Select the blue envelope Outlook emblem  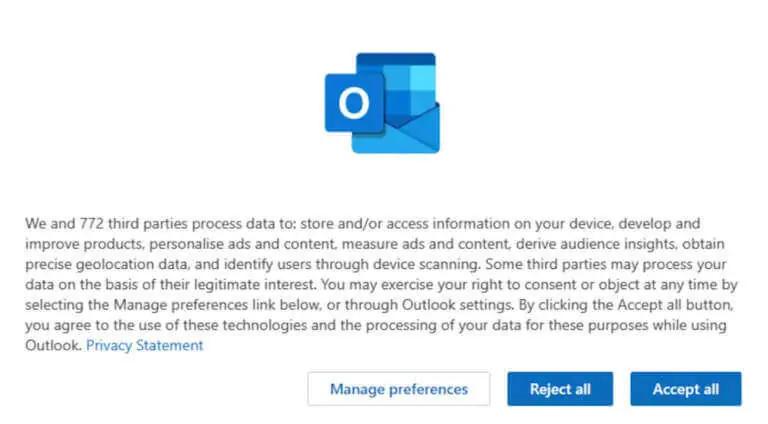382,103
